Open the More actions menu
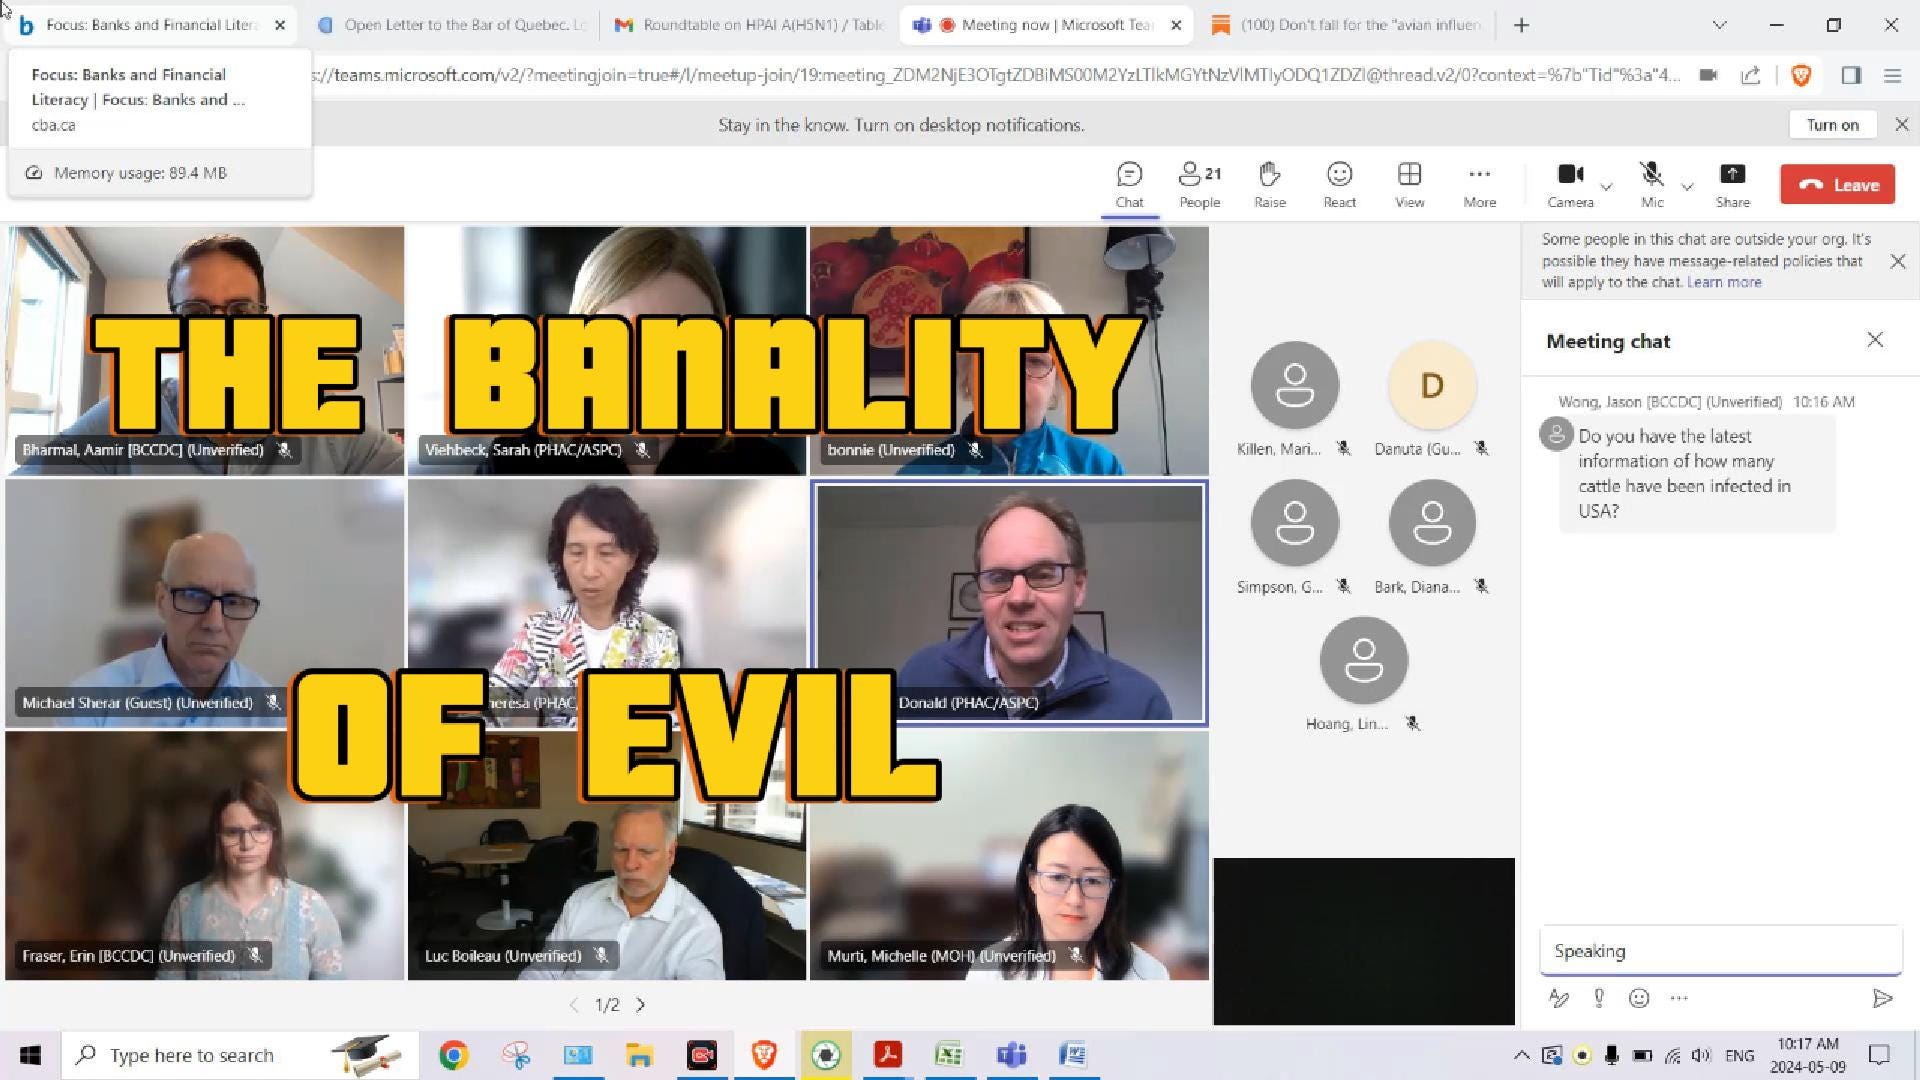1920x1080 pixels. 1479,185
